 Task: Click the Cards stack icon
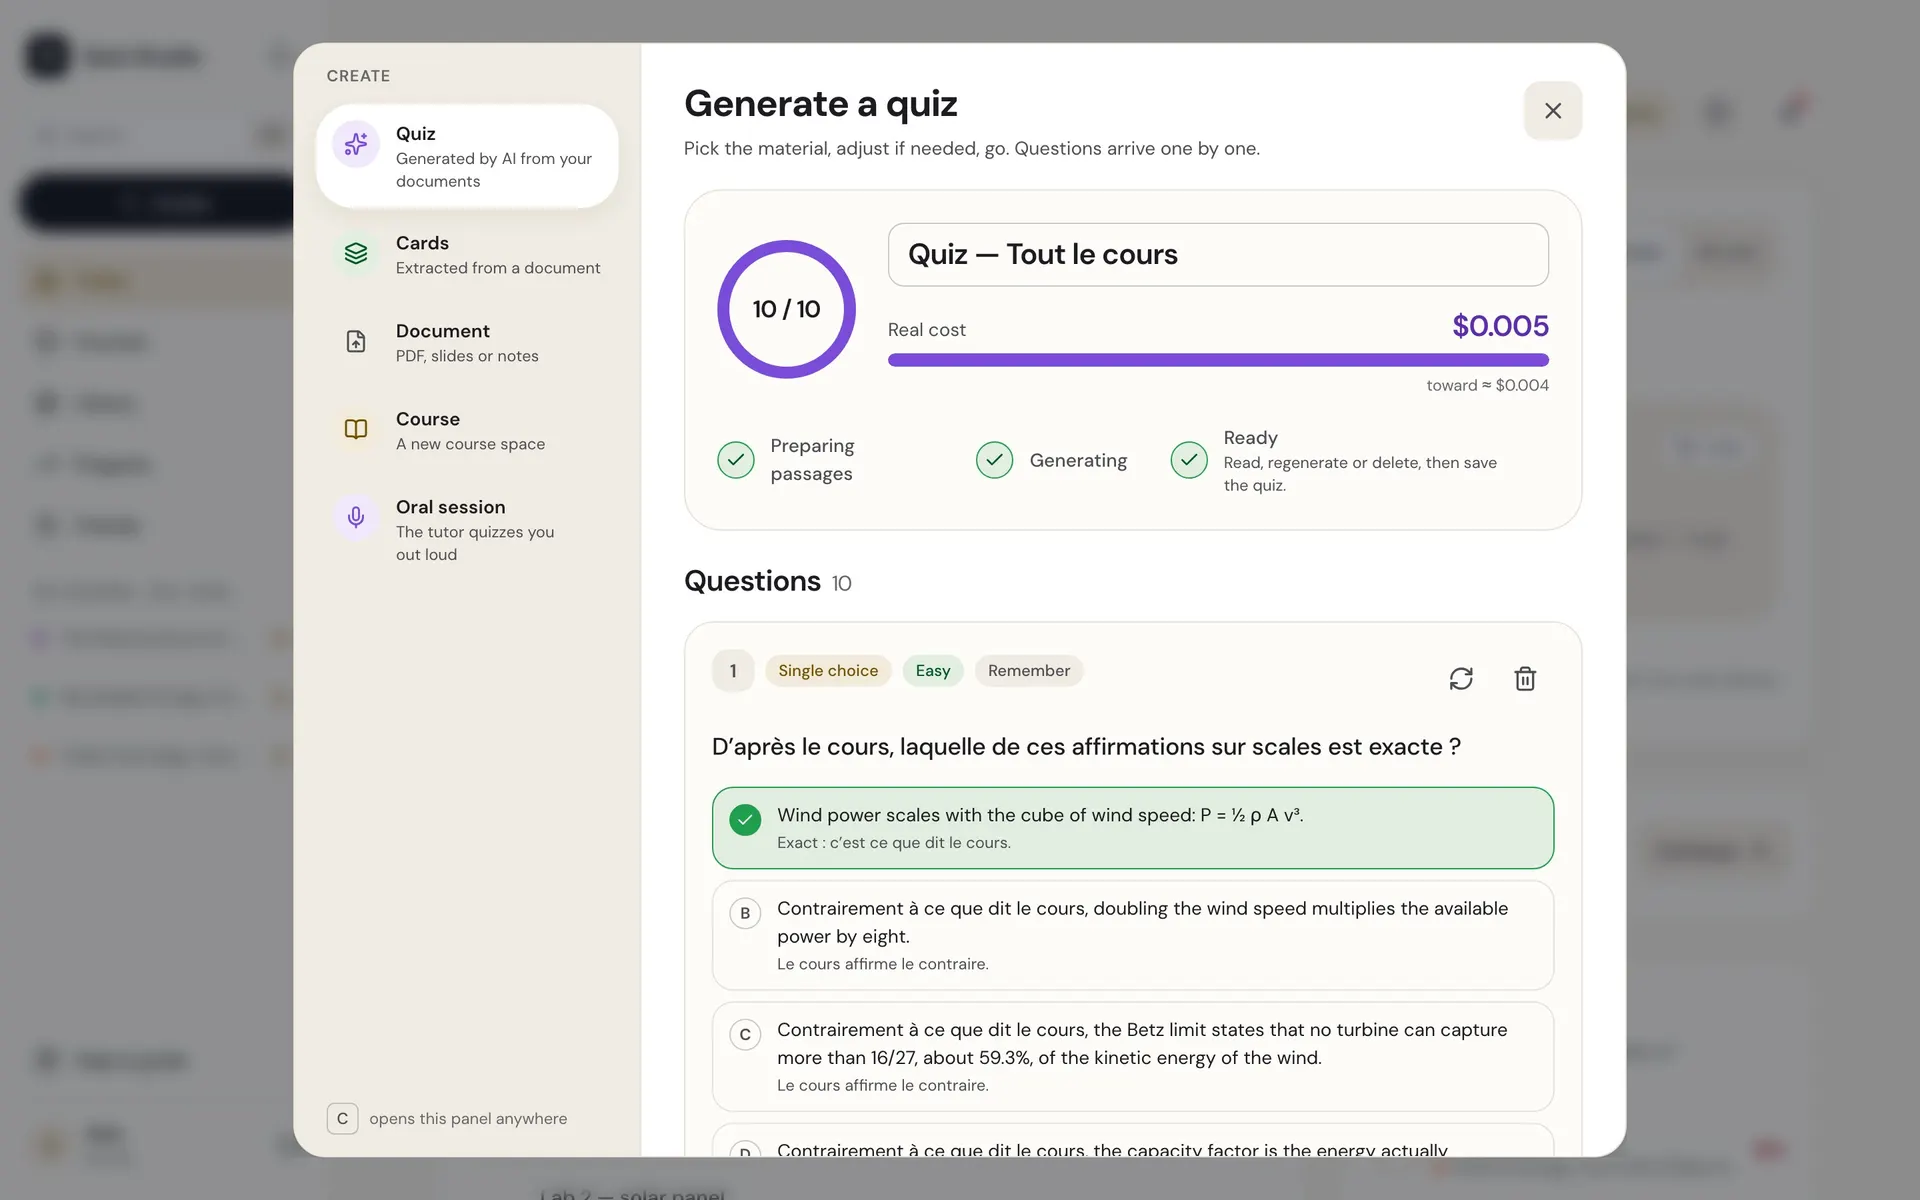click(x=356, y=254)
